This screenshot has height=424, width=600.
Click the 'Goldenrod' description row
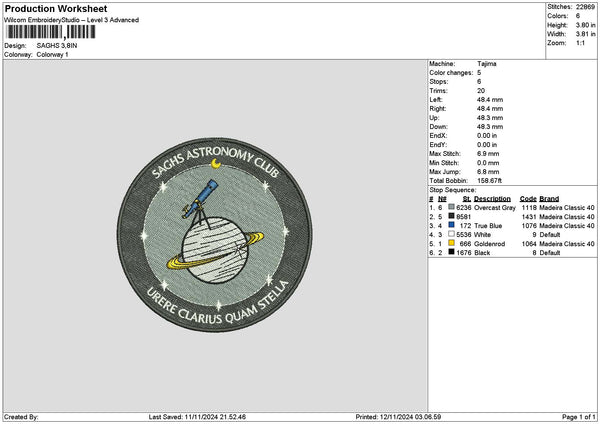pos(489,243)
